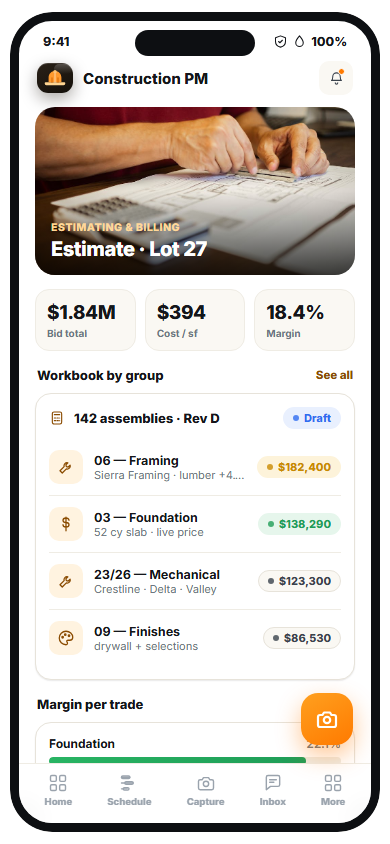Tap the palette icon beside 09 — Finishes
The width and height of the screenshot is (390, 844).
(x=66, y=638)
